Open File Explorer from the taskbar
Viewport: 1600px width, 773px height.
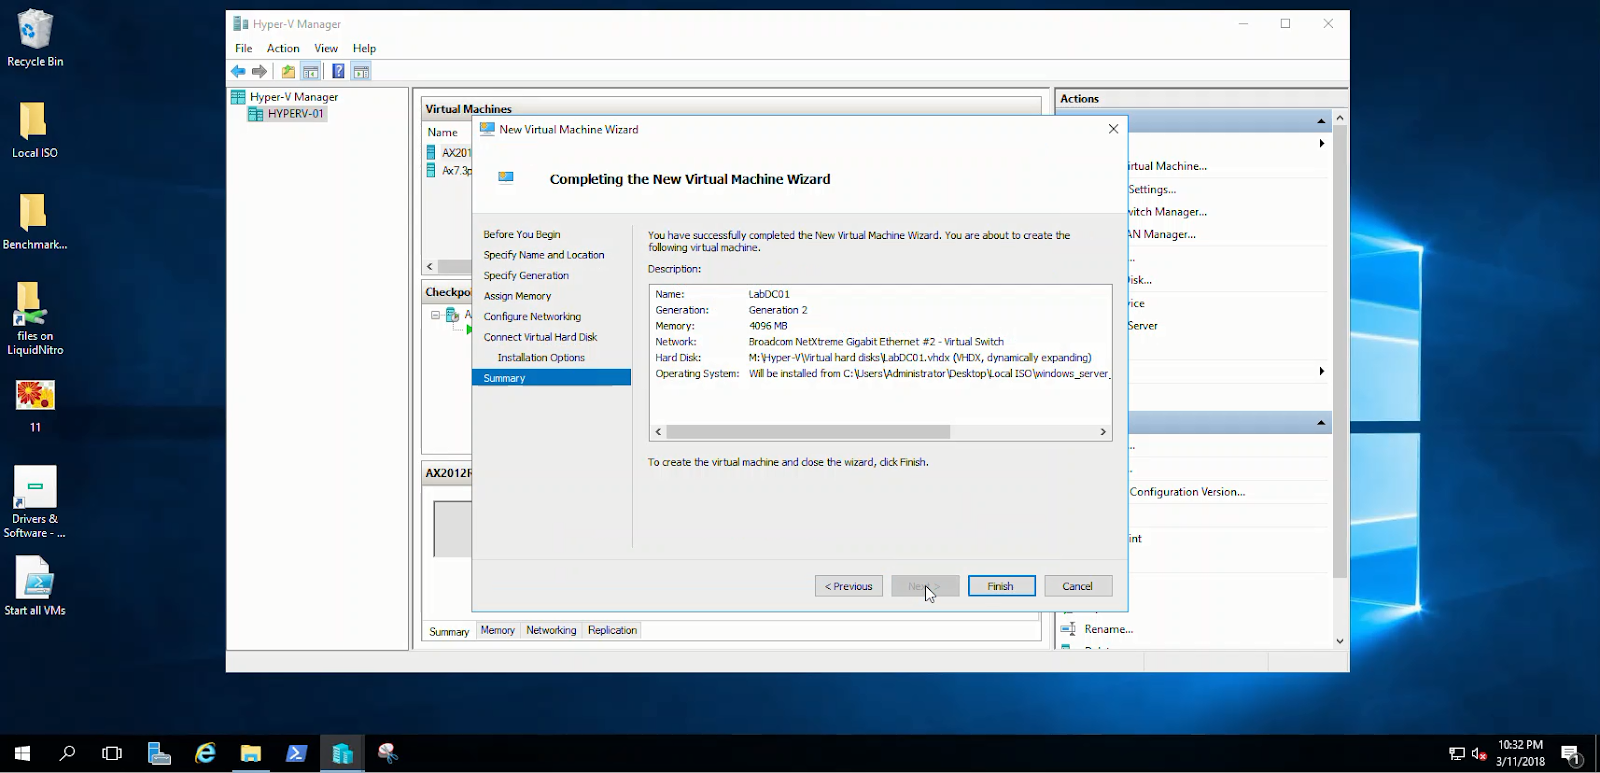[250, 753]
